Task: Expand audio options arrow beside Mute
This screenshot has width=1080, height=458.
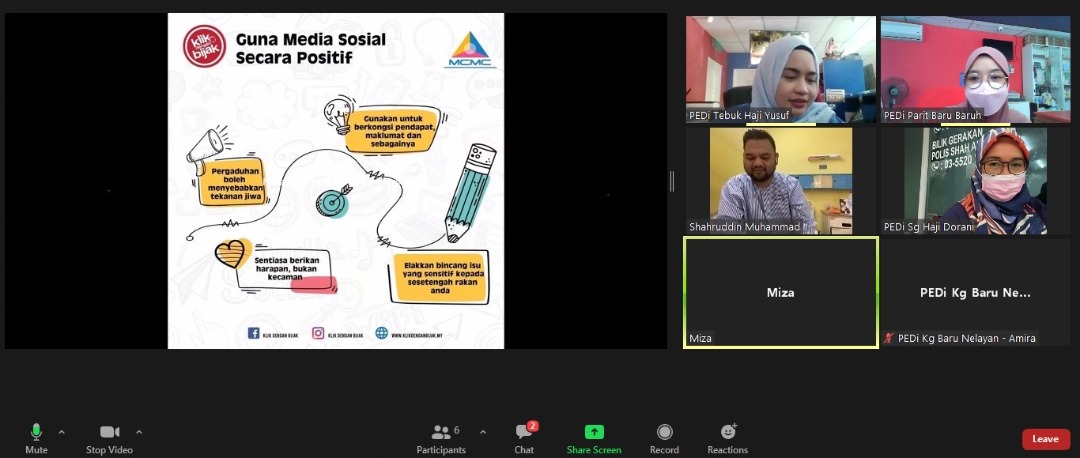Action: 61,432
